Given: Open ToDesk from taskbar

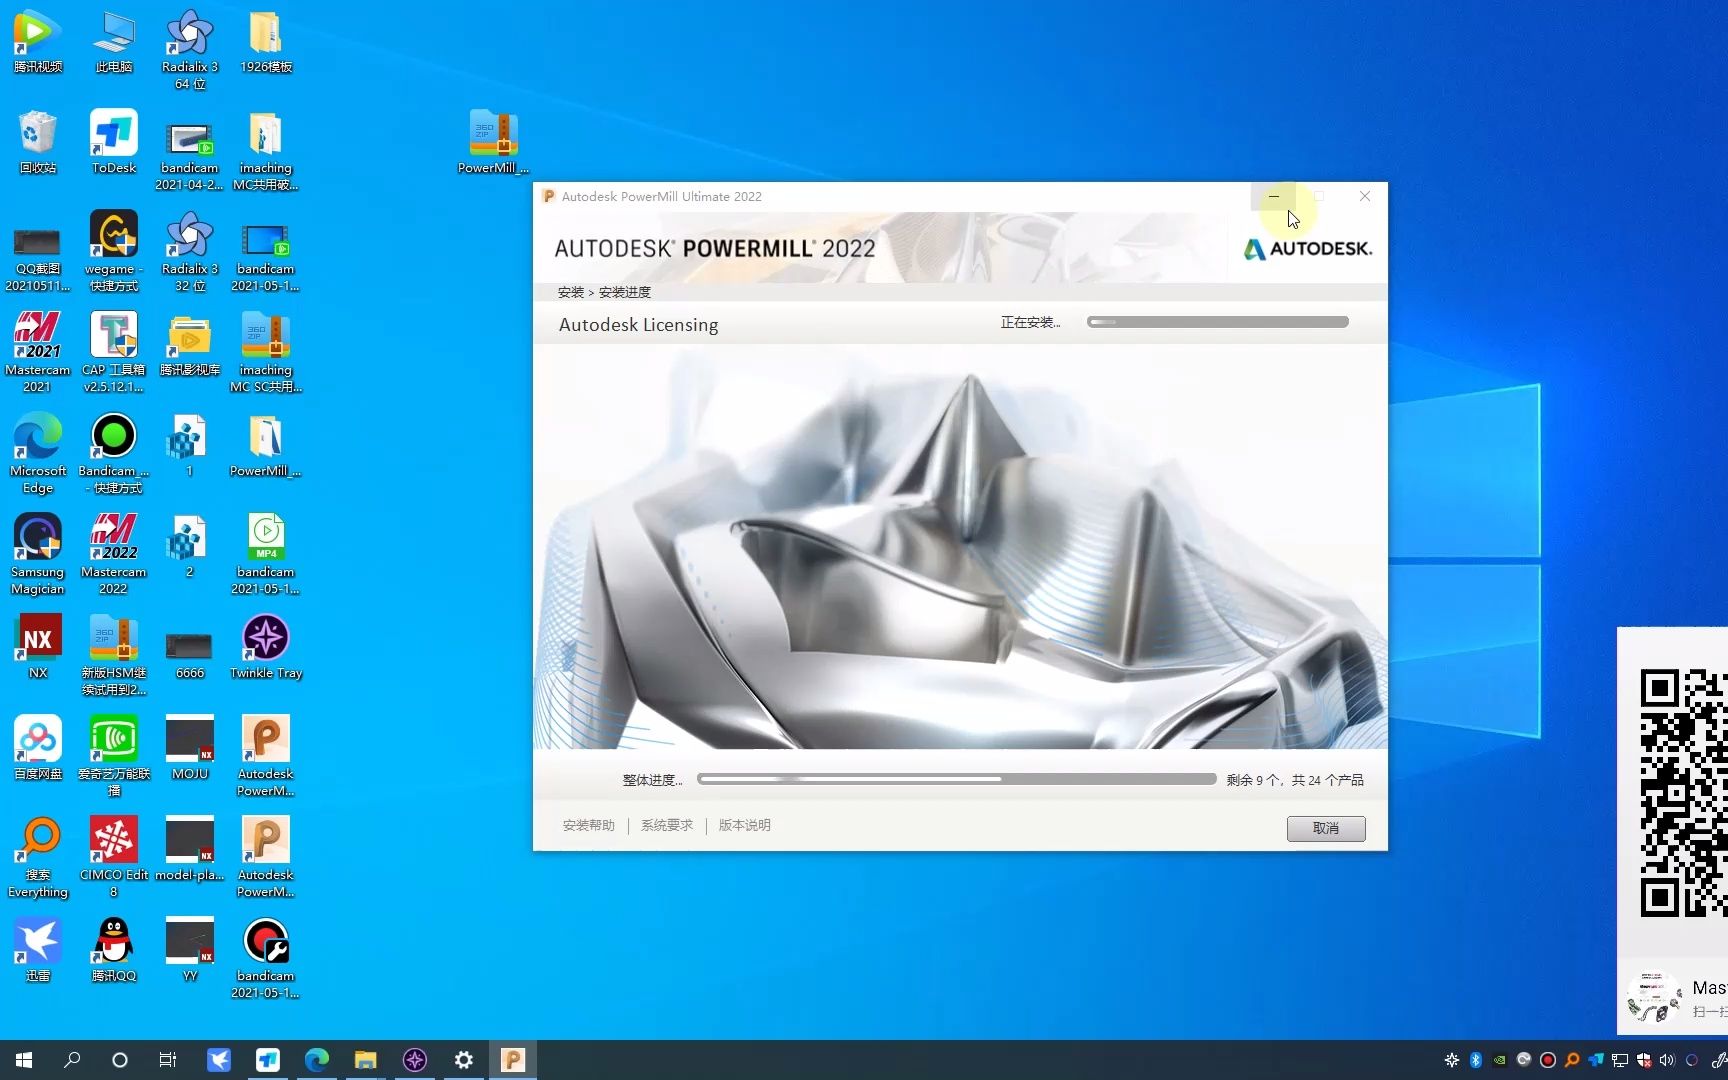Looking at the screenshot, I should (267, 1060).
